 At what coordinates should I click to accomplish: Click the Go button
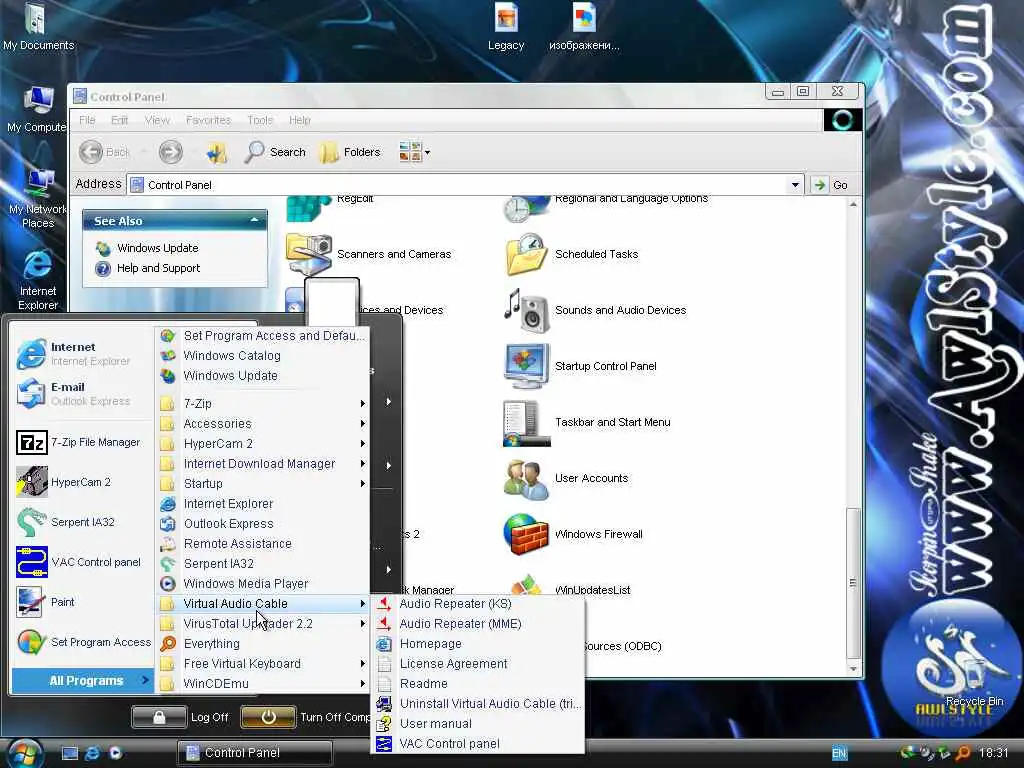831,185
